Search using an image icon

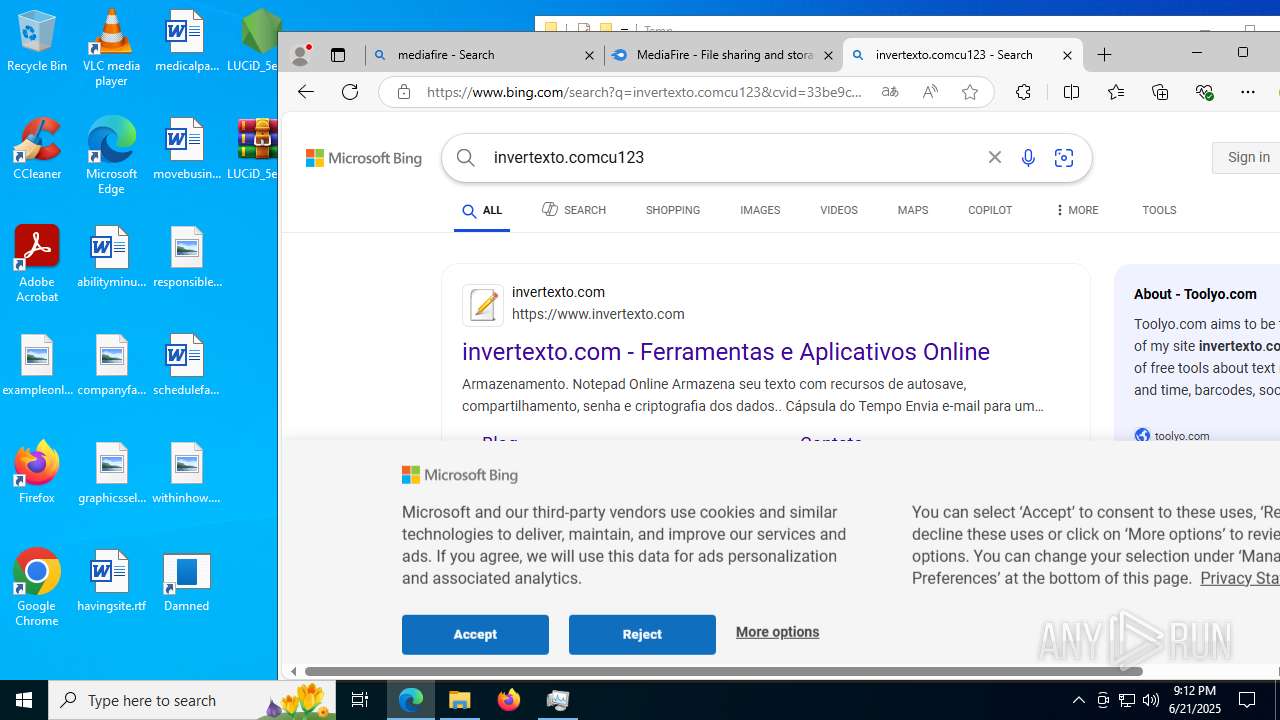1064,158
